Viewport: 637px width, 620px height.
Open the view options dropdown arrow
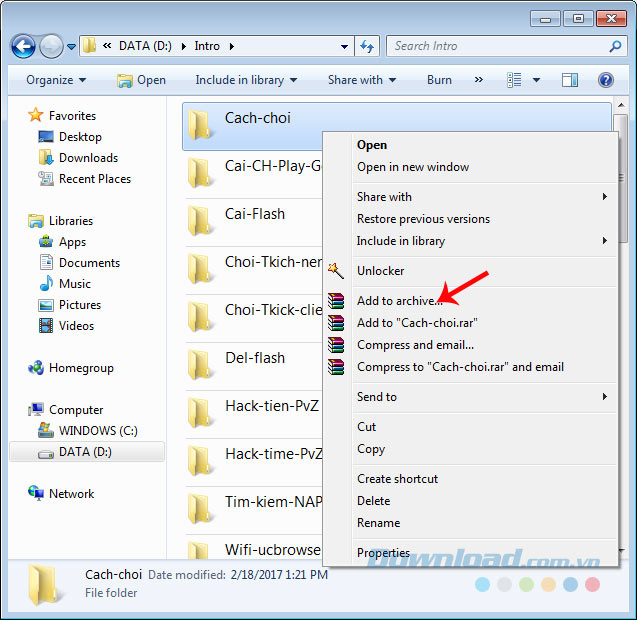point(536,80)
